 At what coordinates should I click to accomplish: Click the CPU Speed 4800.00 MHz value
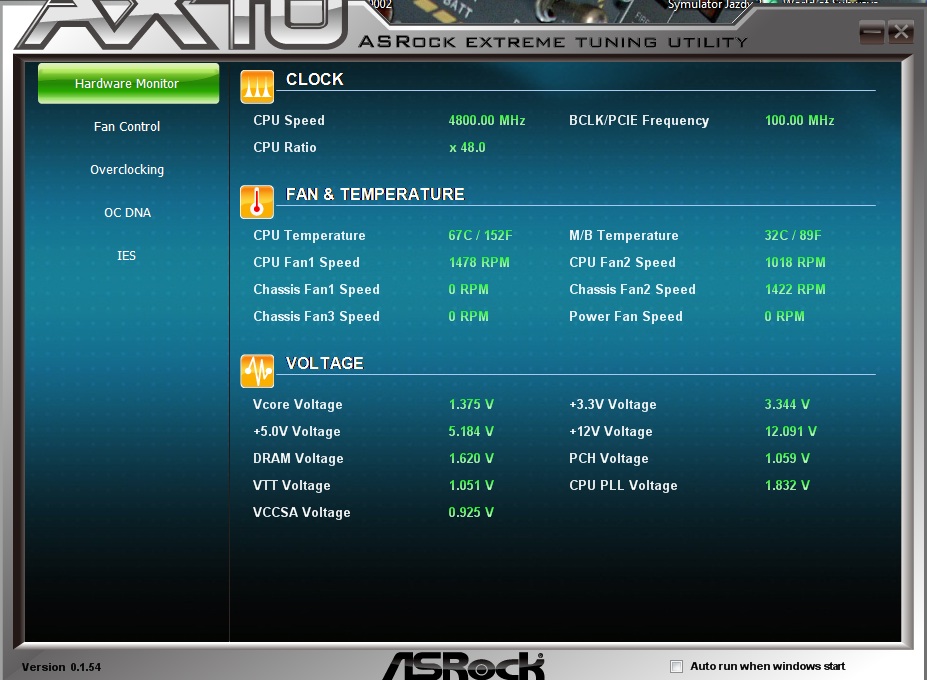pyautogui.click(x=486, y=121)
